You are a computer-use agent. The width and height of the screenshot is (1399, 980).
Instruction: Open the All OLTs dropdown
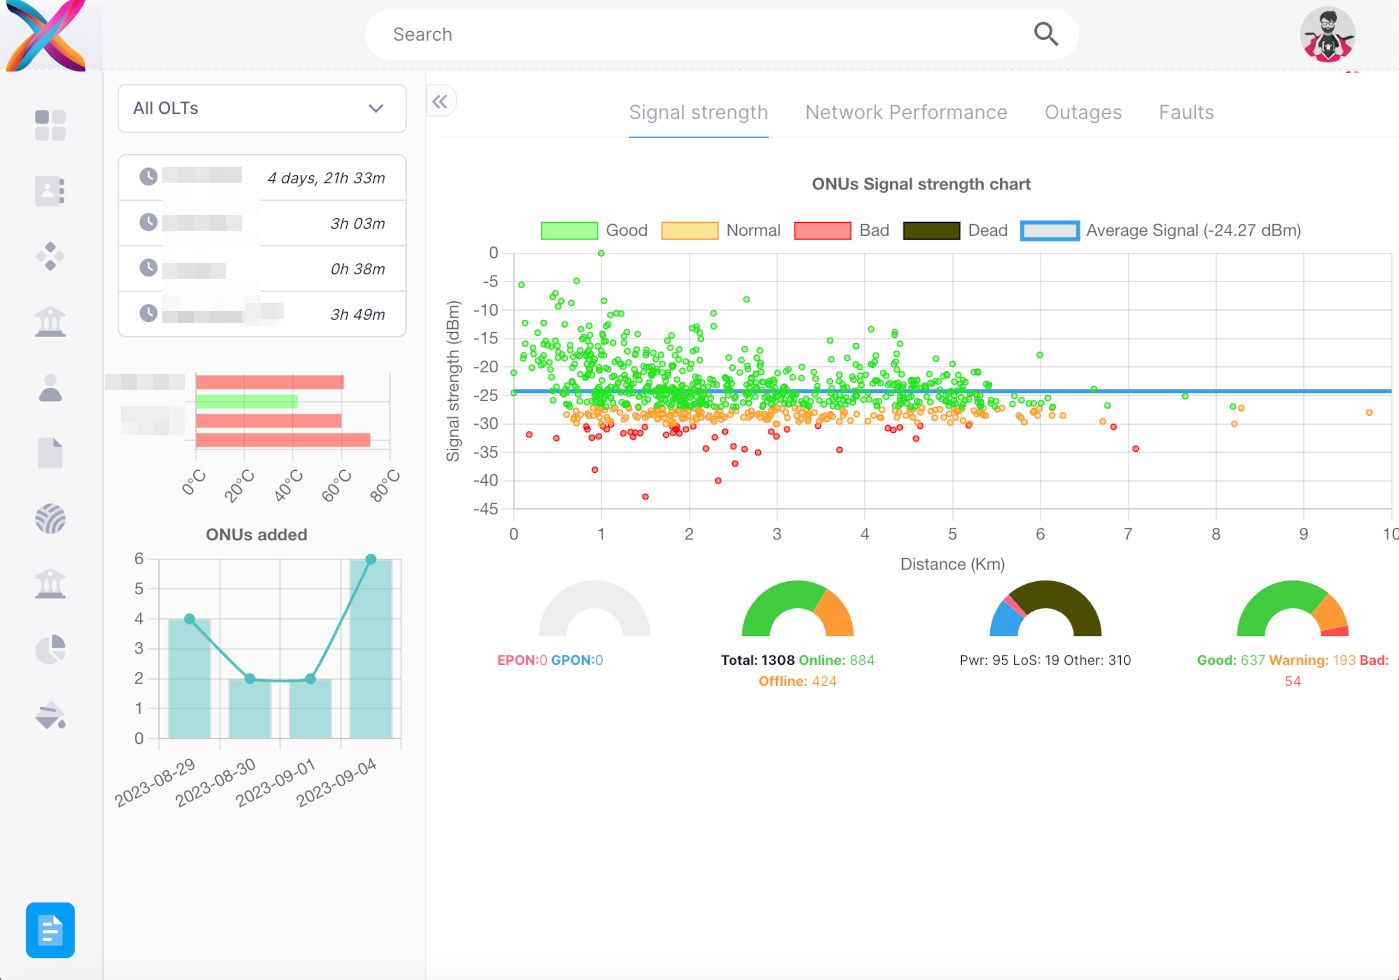[261, 108]
